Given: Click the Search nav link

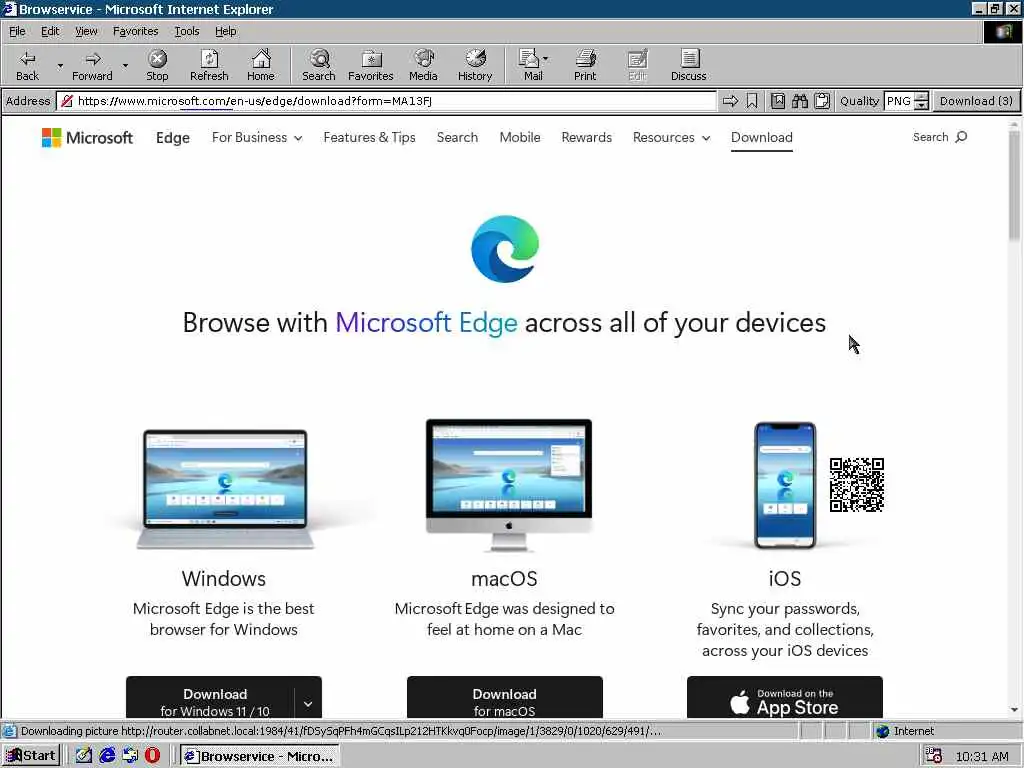Looking at the screenshot, I should 457,138.
